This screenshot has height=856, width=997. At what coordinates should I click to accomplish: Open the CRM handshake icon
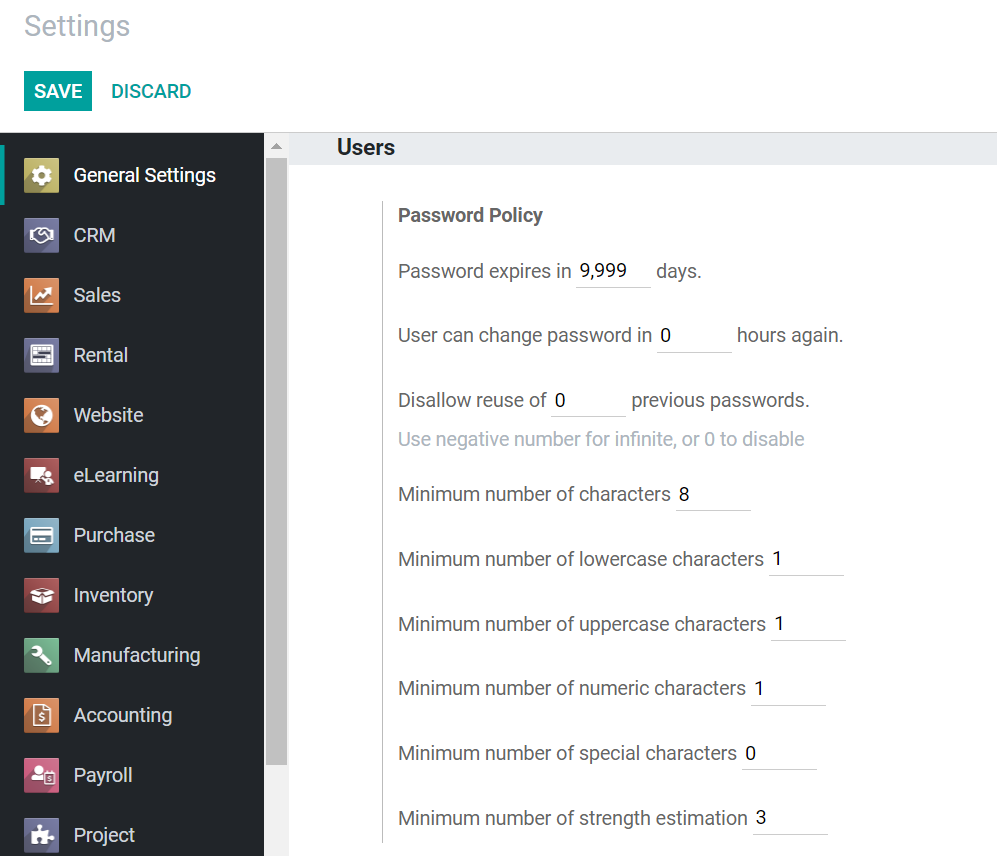click(41, 235)
